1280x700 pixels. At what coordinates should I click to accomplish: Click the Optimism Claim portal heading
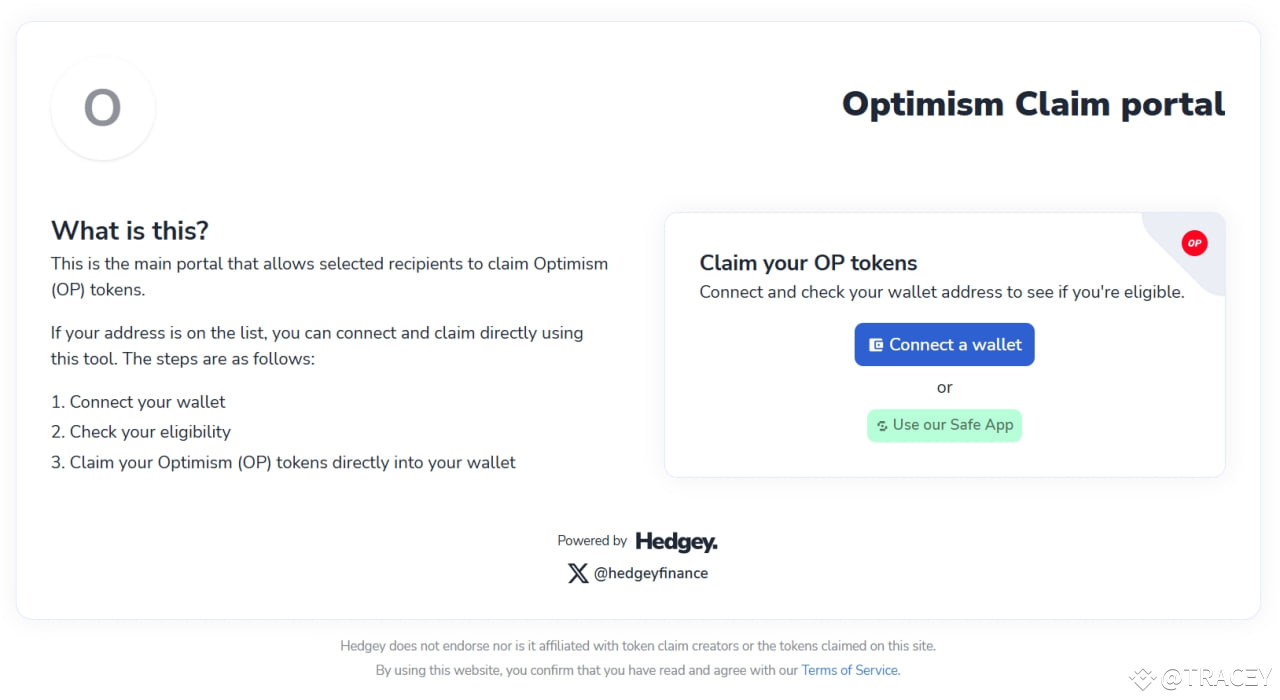1033,103
